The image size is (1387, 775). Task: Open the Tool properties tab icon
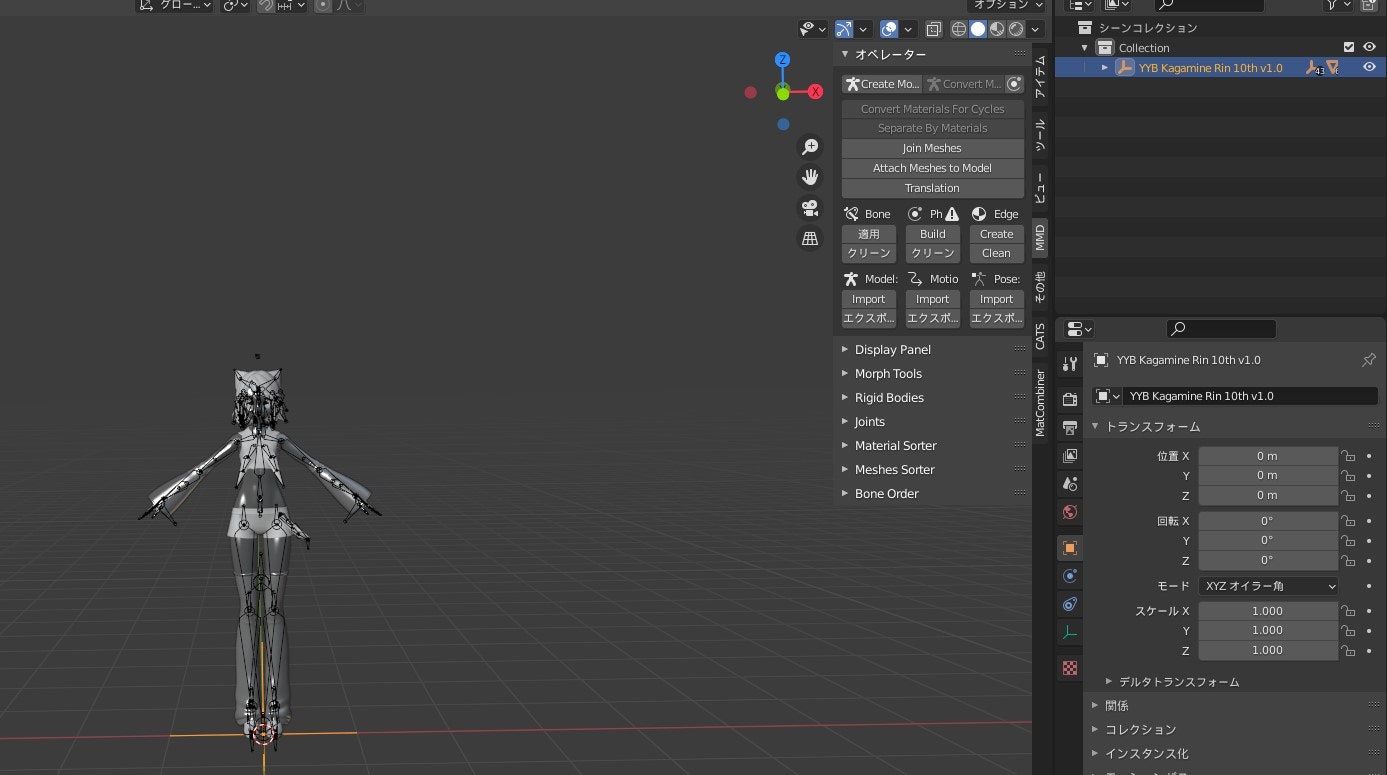[1070, 364]
